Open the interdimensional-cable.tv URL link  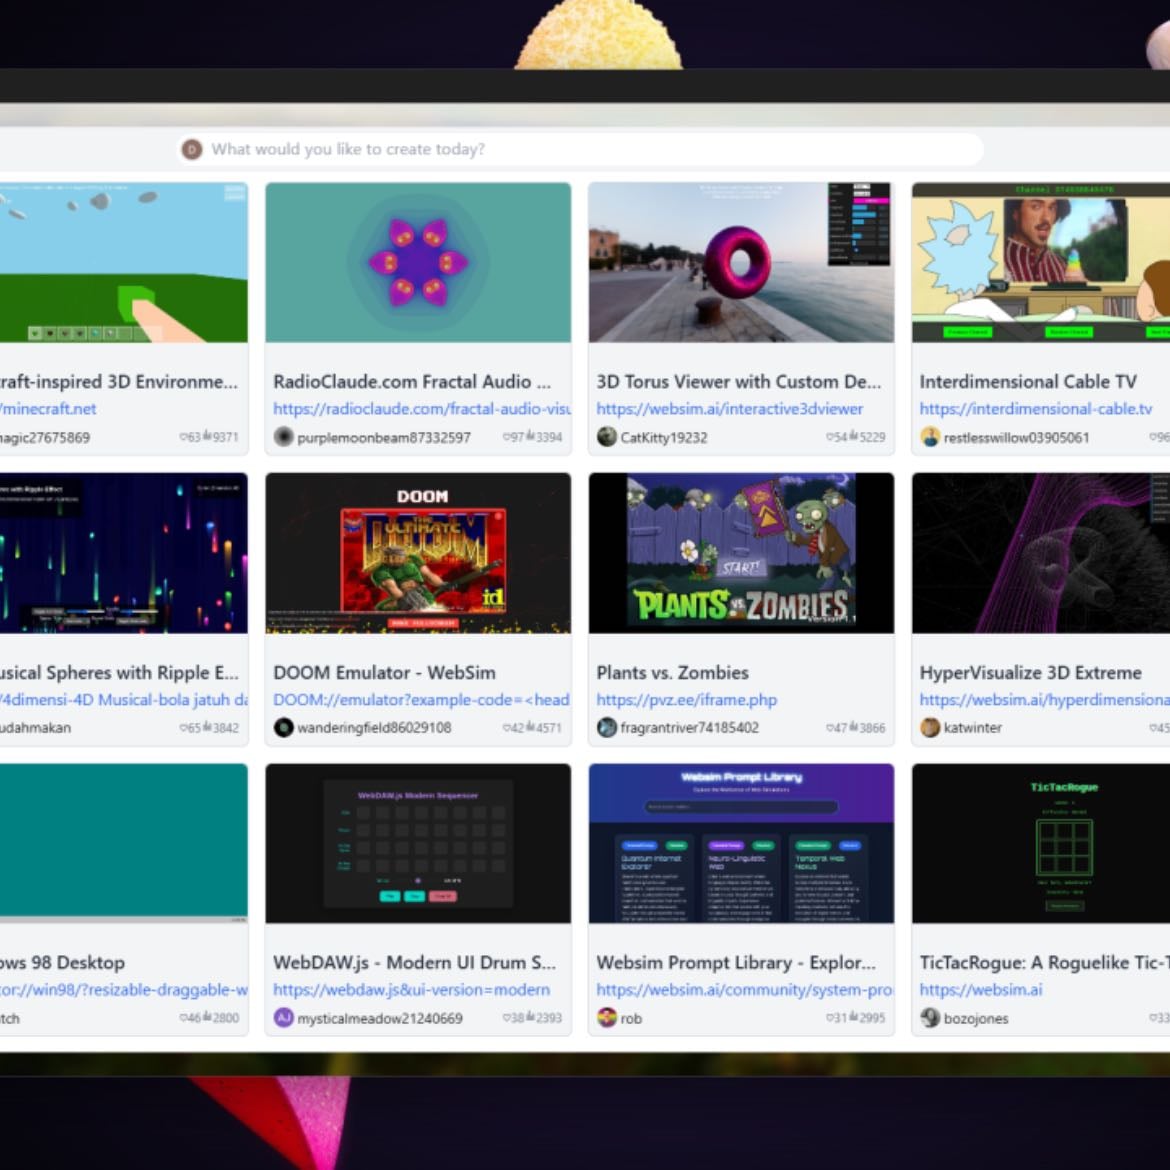point(1036,409)
